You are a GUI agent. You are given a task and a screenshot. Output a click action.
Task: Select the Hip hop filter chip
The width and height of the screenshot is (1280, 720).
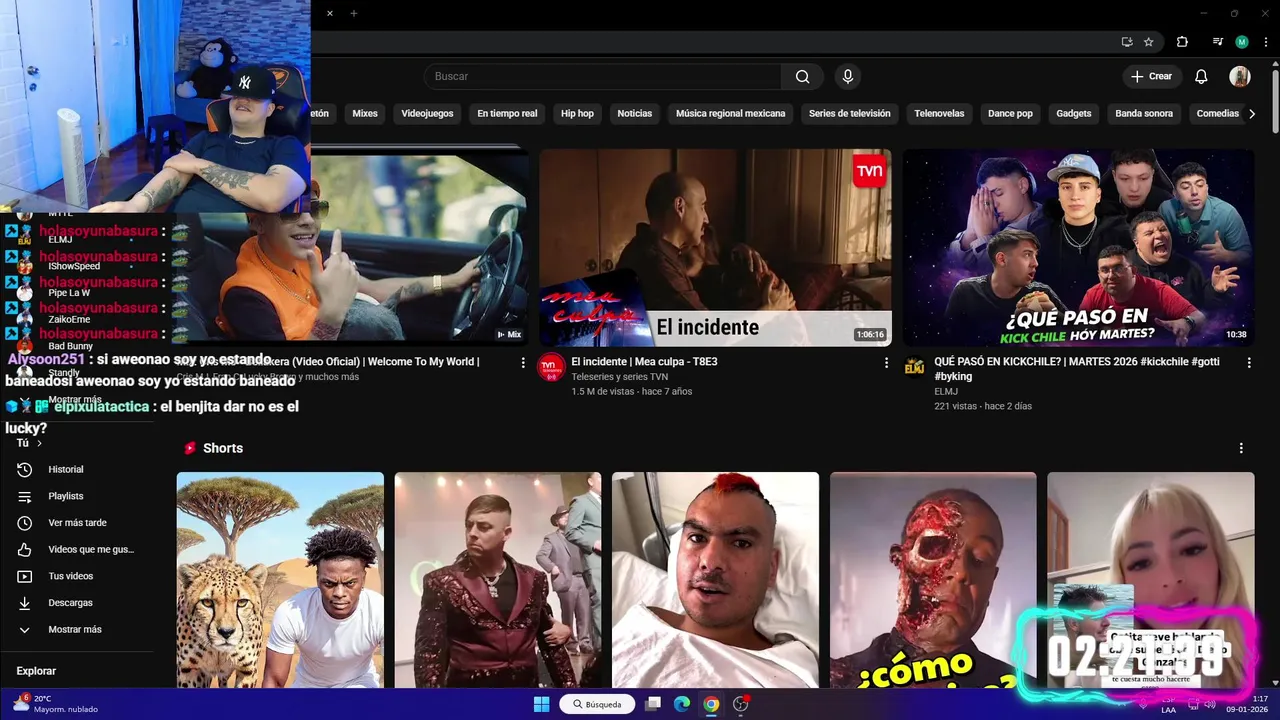point(577,113)
